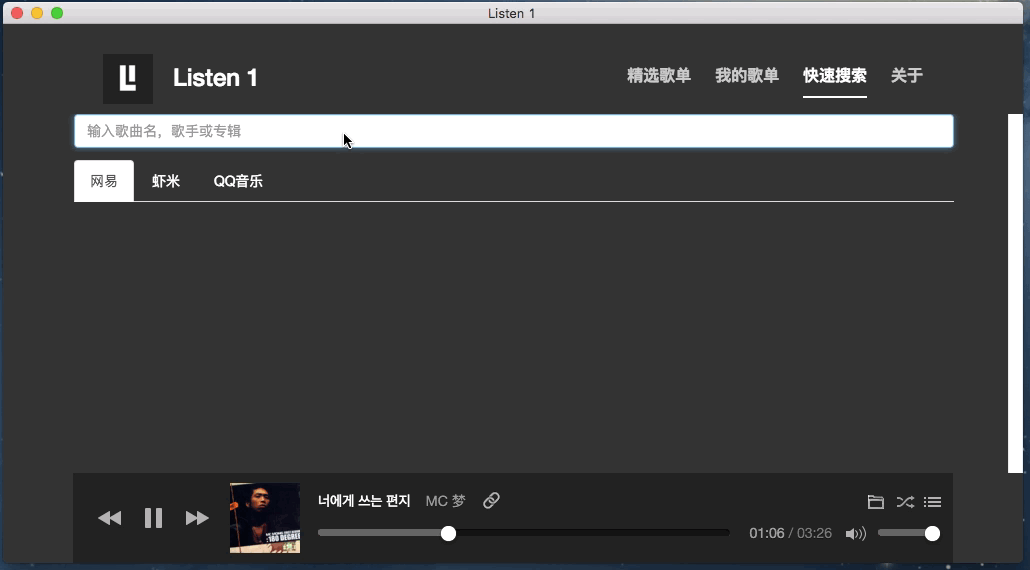Open the 精选歌单 section
The height and width of the screenshot is (570, 1030).
tap(659, 76)
